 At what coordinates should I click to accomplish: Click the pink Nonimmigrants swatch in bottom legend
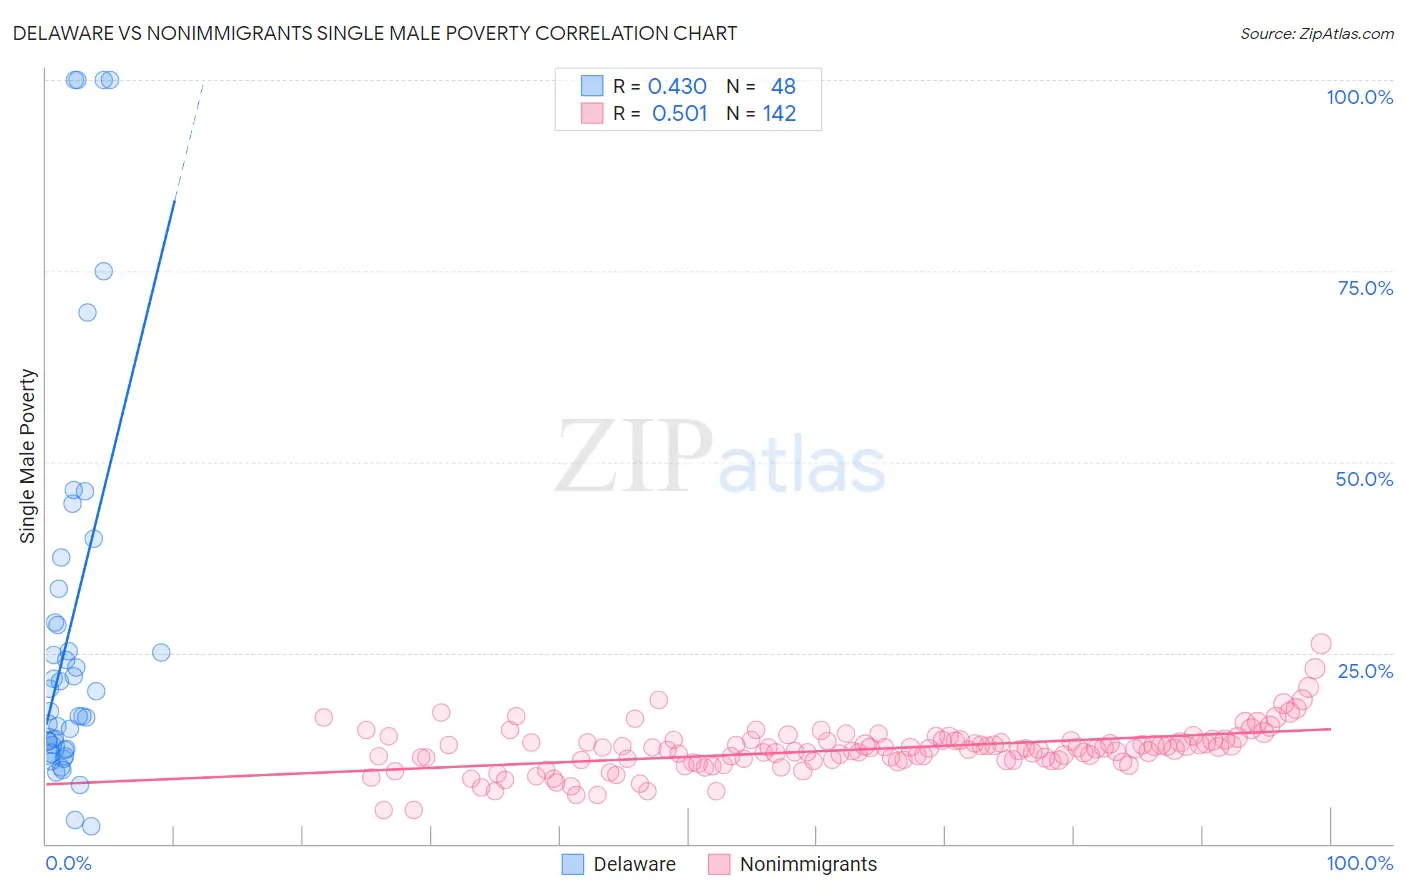[719, 864]
